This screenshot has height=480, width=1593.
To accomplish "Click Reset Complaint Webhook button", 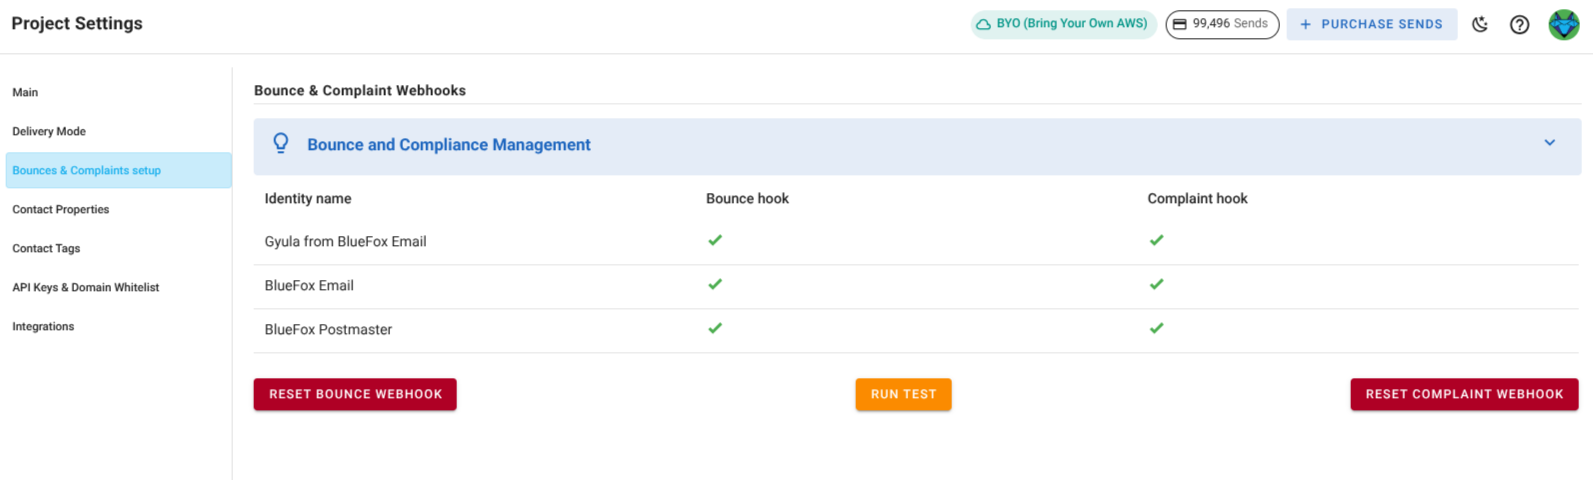I will pyautogui.click(x=1464, y=394).
